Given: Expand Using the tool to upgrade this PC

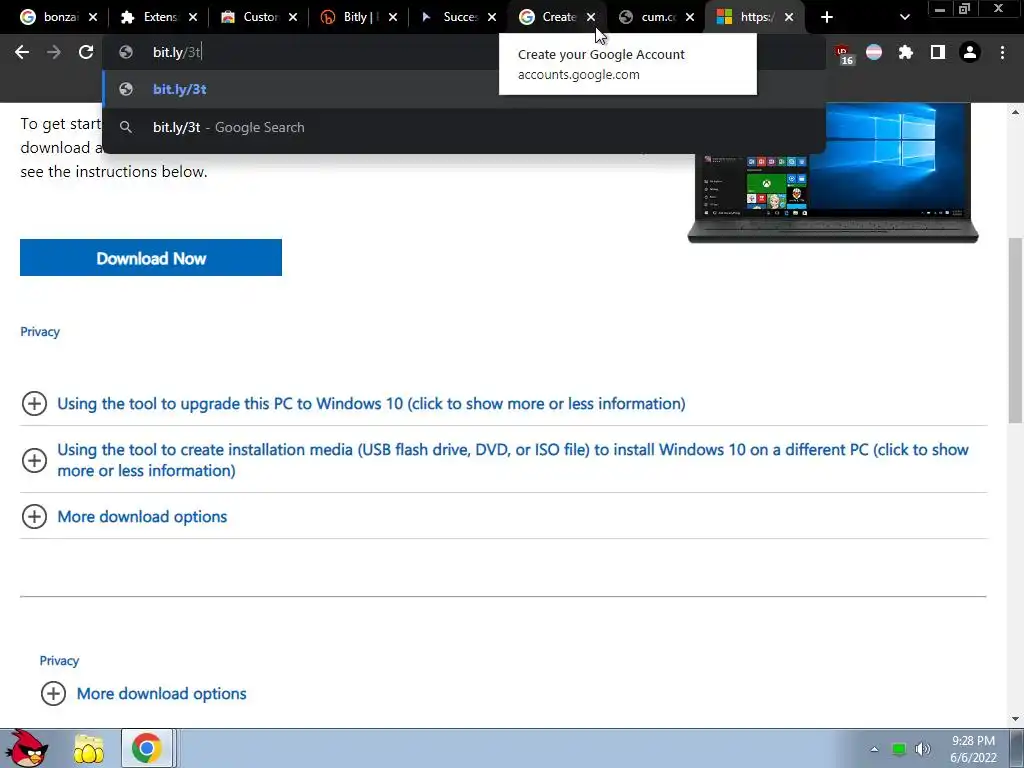Looking at the screenshot, I should (371, 404).
